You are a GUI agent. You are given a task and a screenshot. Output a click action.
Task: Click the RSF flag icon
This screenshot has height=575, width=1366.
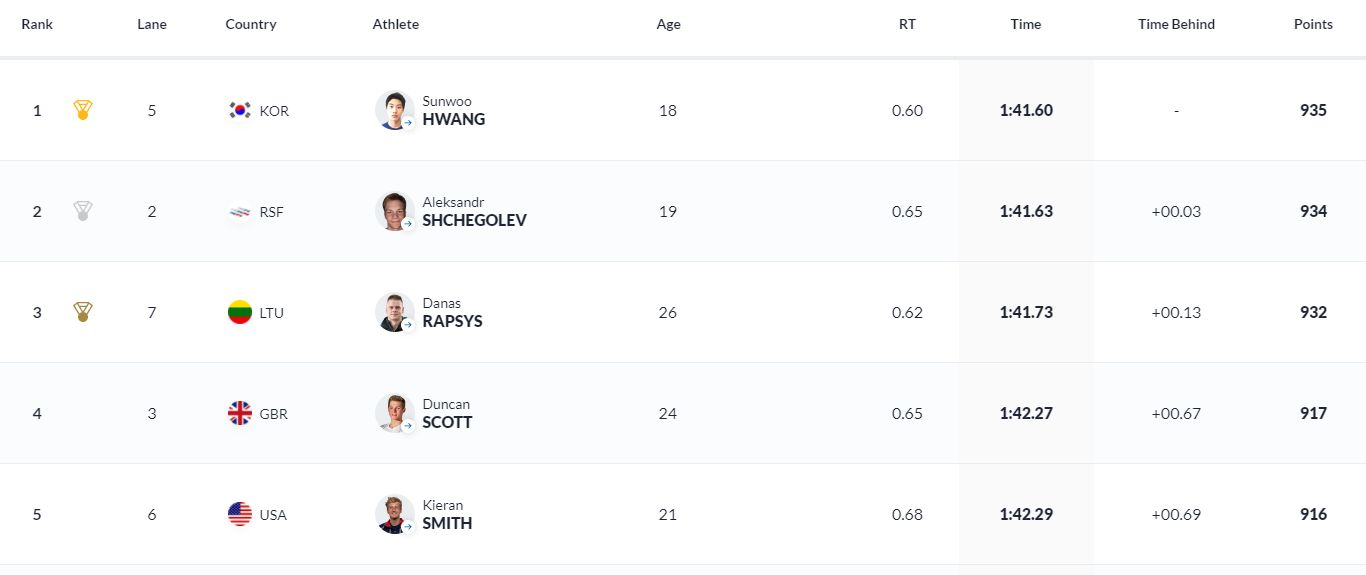point(240,212)
